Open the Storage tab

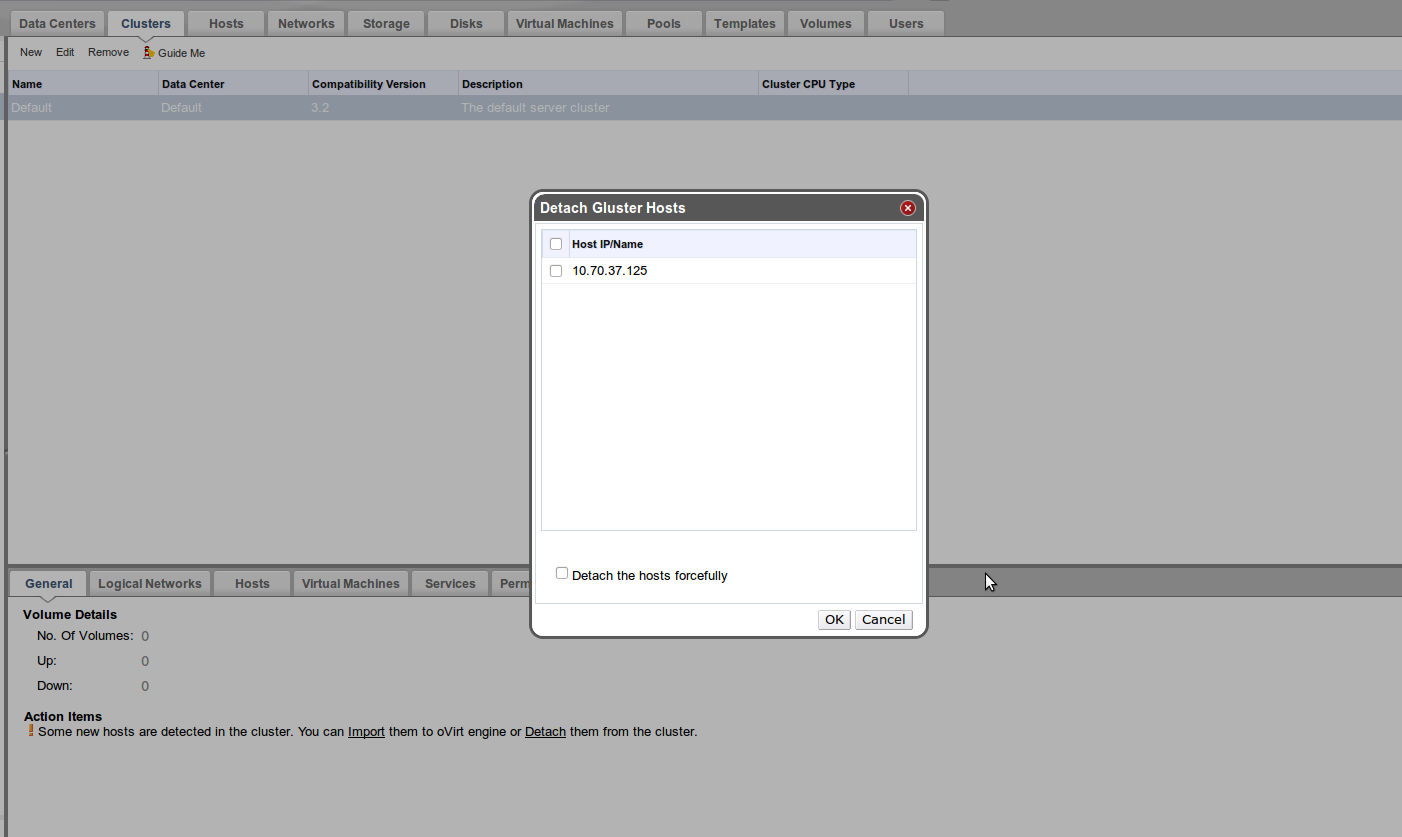click(386, 23)
